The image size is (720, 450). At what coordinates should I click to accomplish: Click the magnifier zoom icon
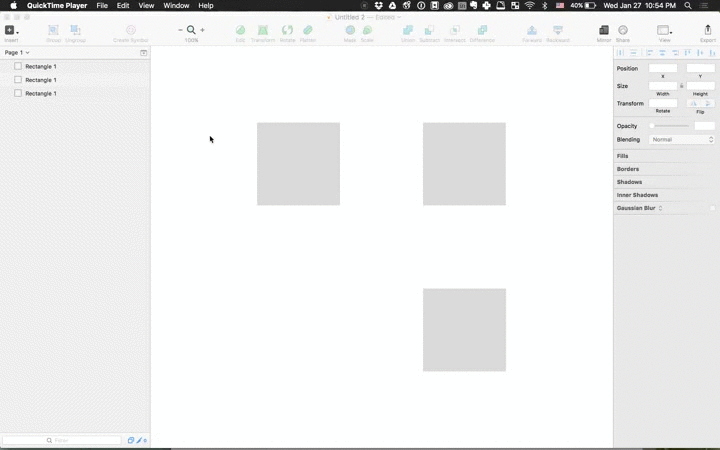[191, 30]
